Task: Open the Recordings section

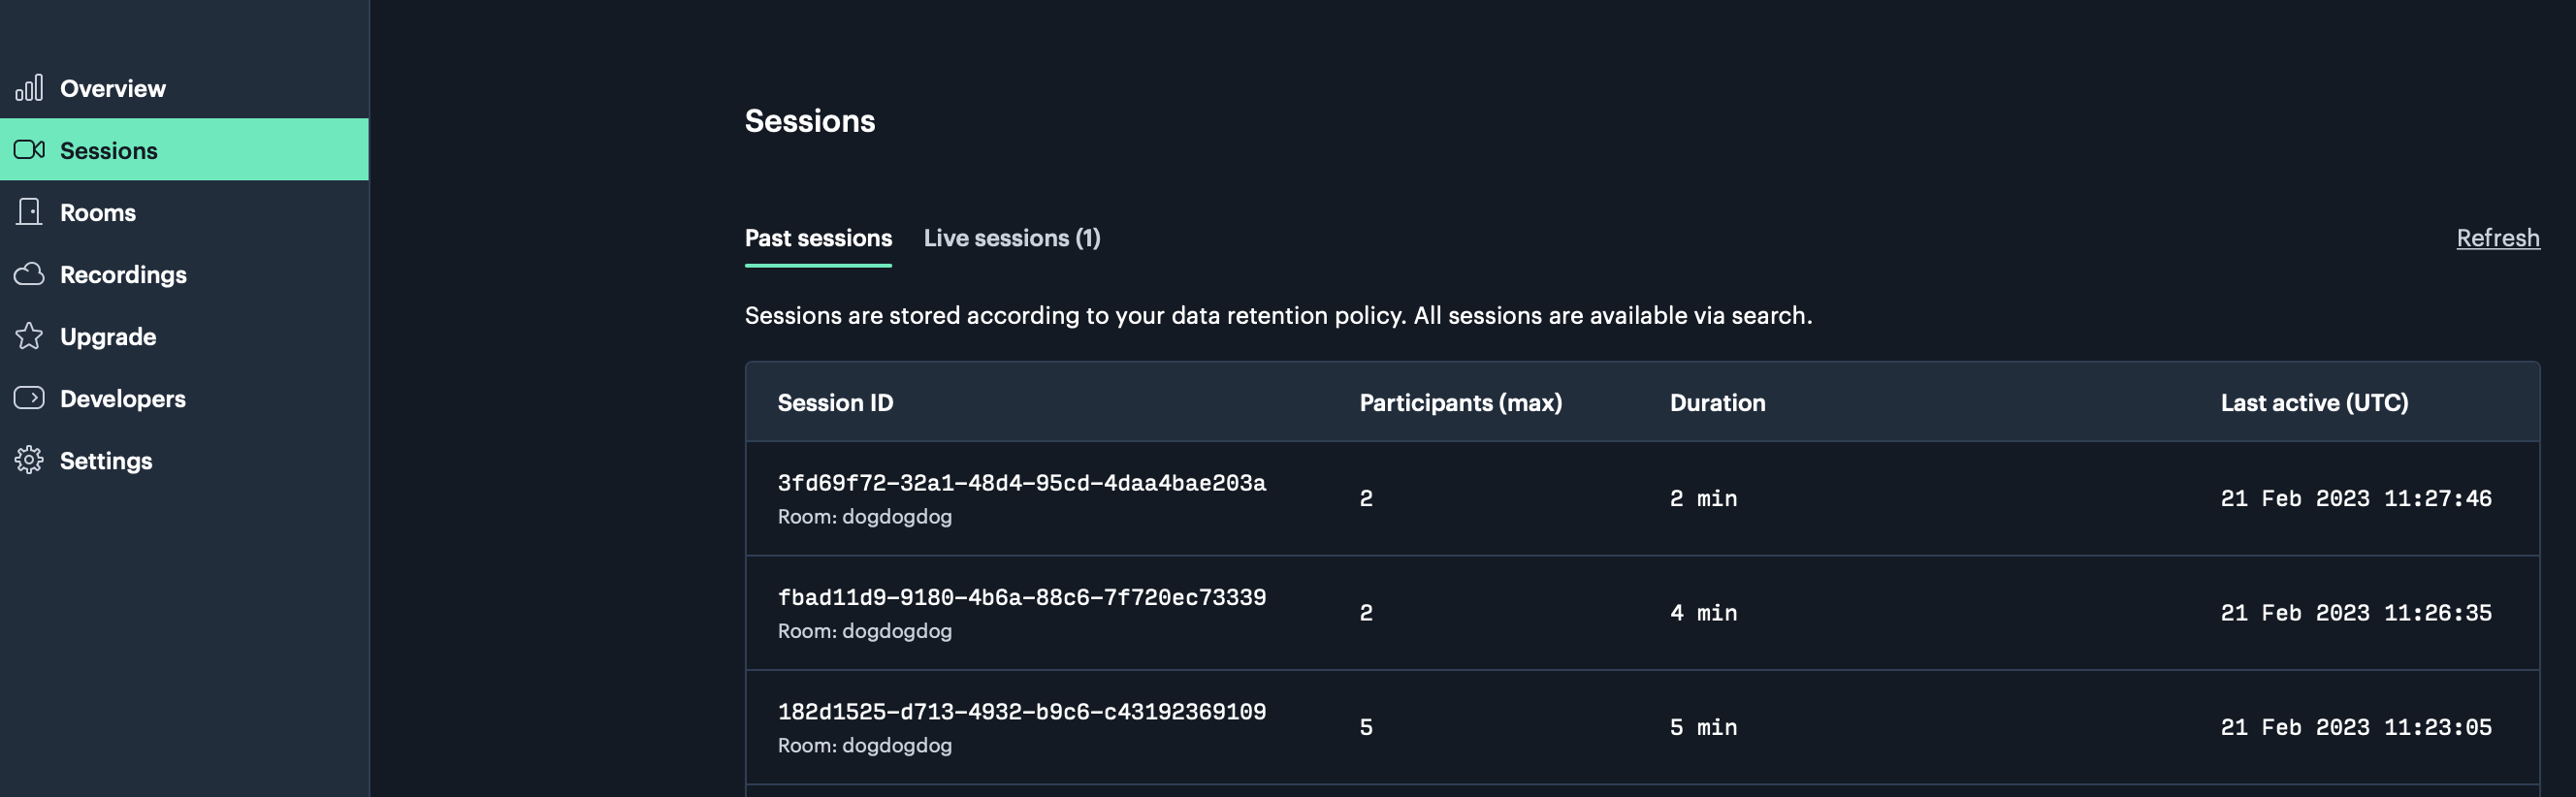Action: pos(184,274)
